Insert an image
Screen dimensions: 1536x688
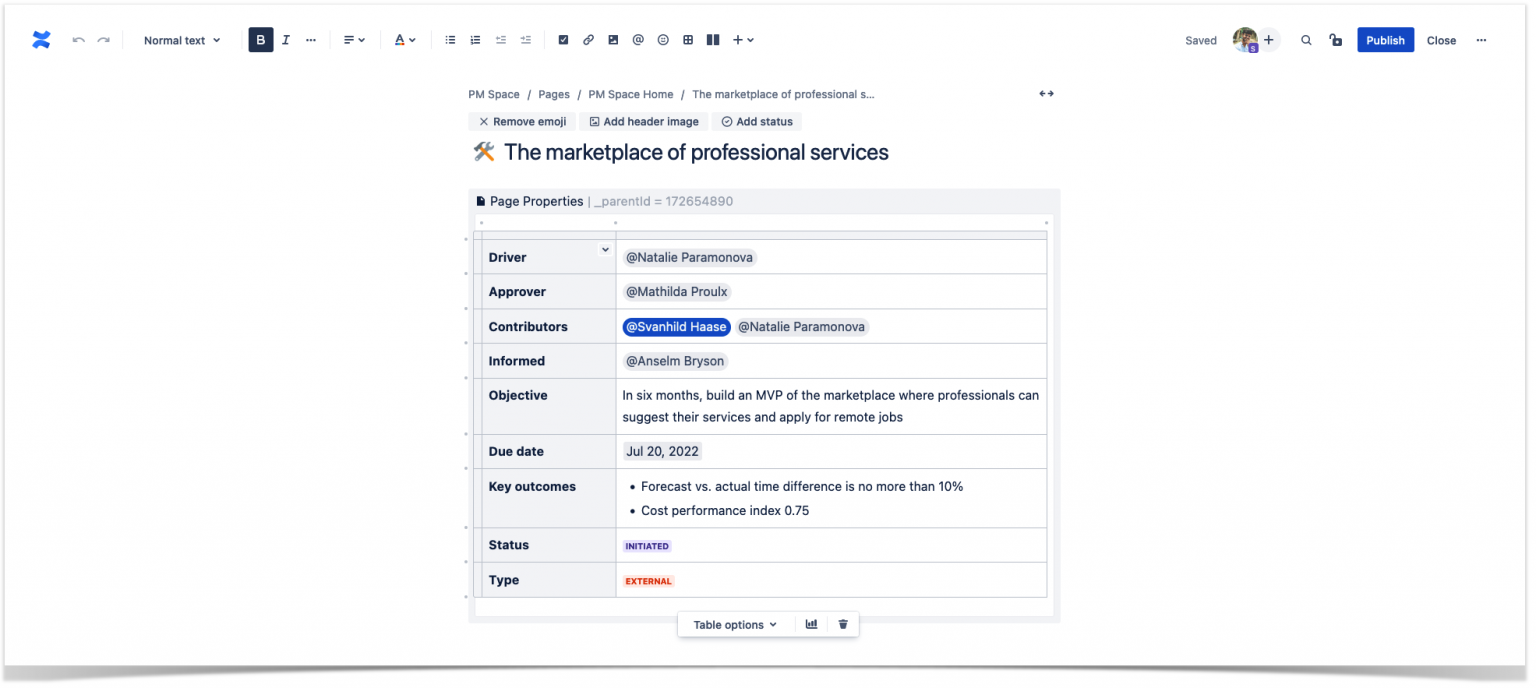click(613, 39)
